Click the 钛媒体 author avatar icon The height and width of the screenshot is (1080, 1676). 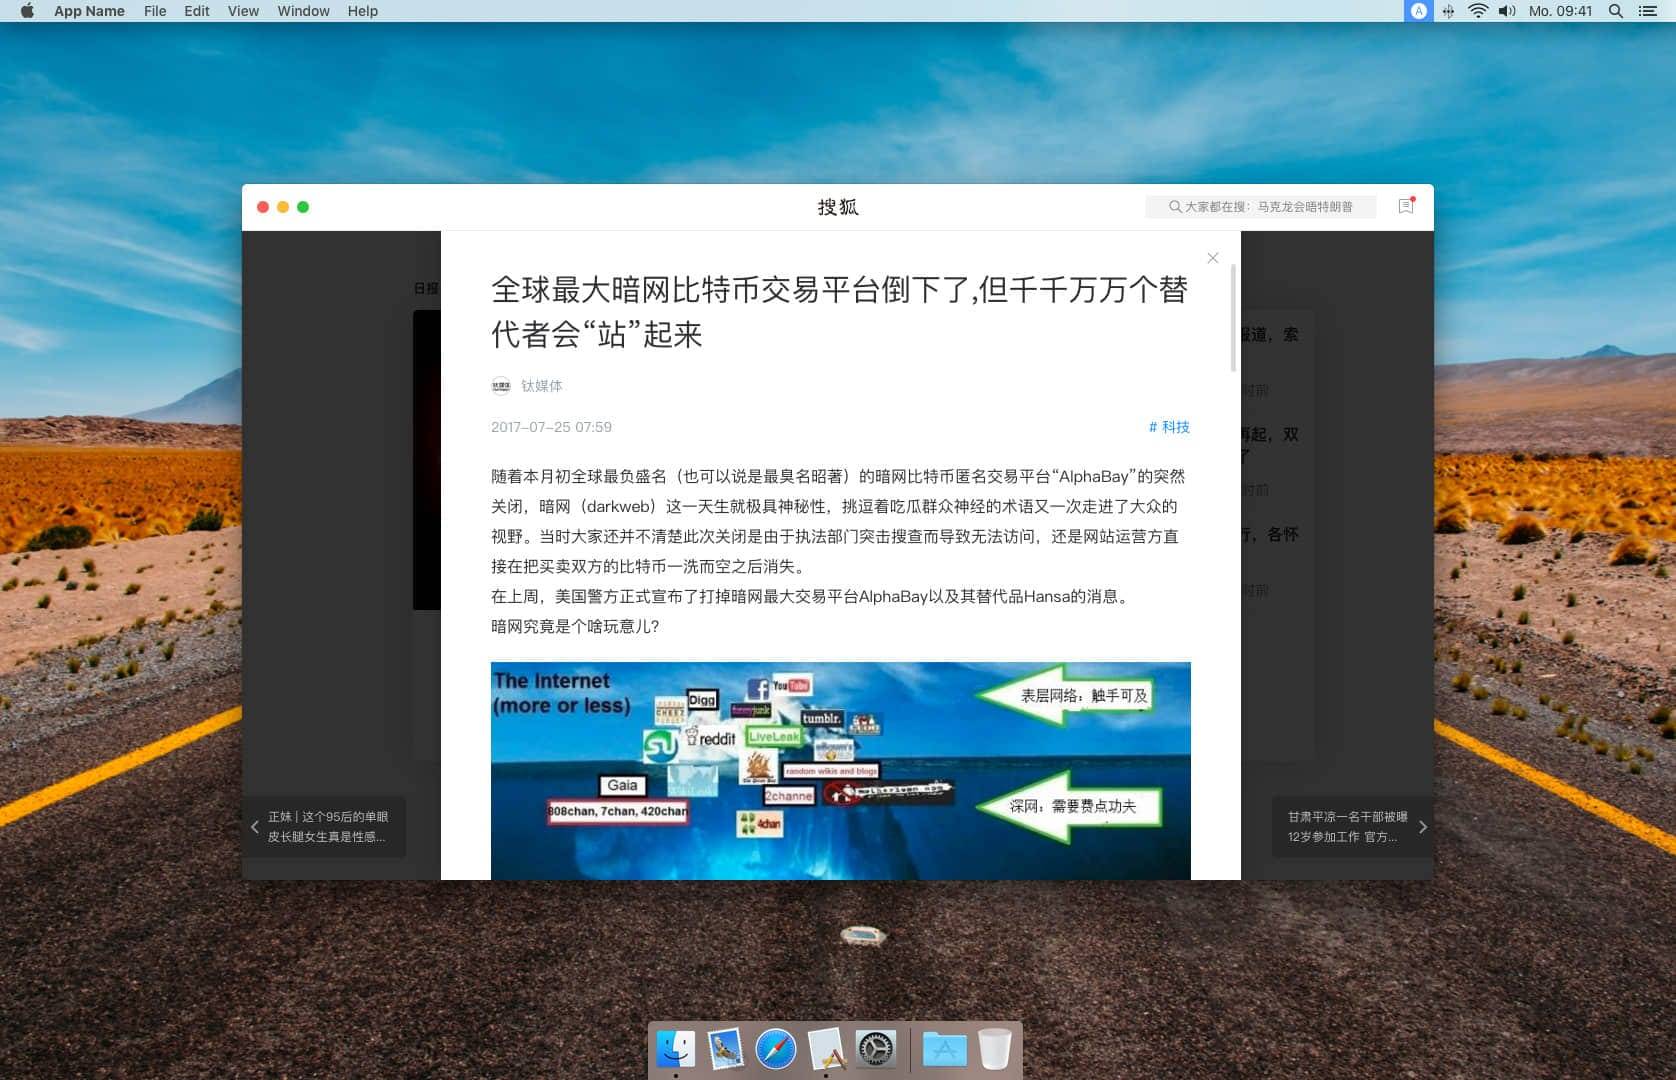pyautogui.click(x=501, y=386)
